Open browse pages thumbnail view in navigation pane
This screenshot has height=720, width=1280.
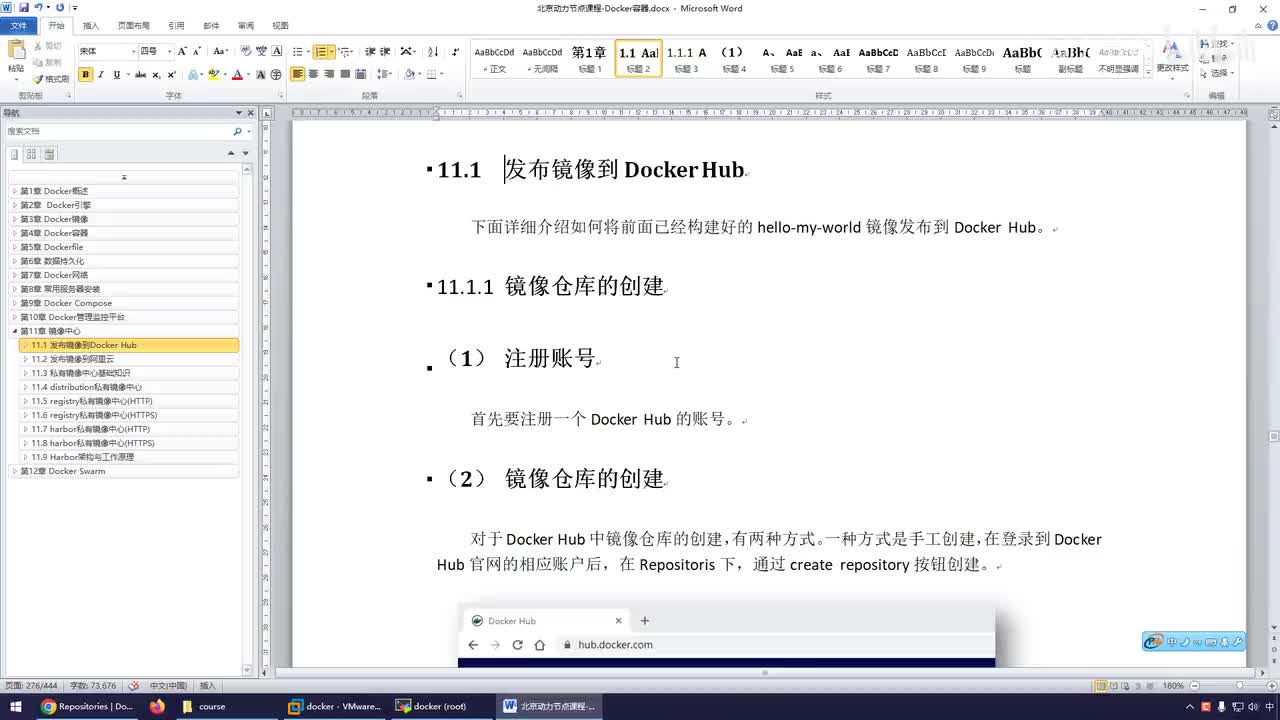[x=31, y=154]
